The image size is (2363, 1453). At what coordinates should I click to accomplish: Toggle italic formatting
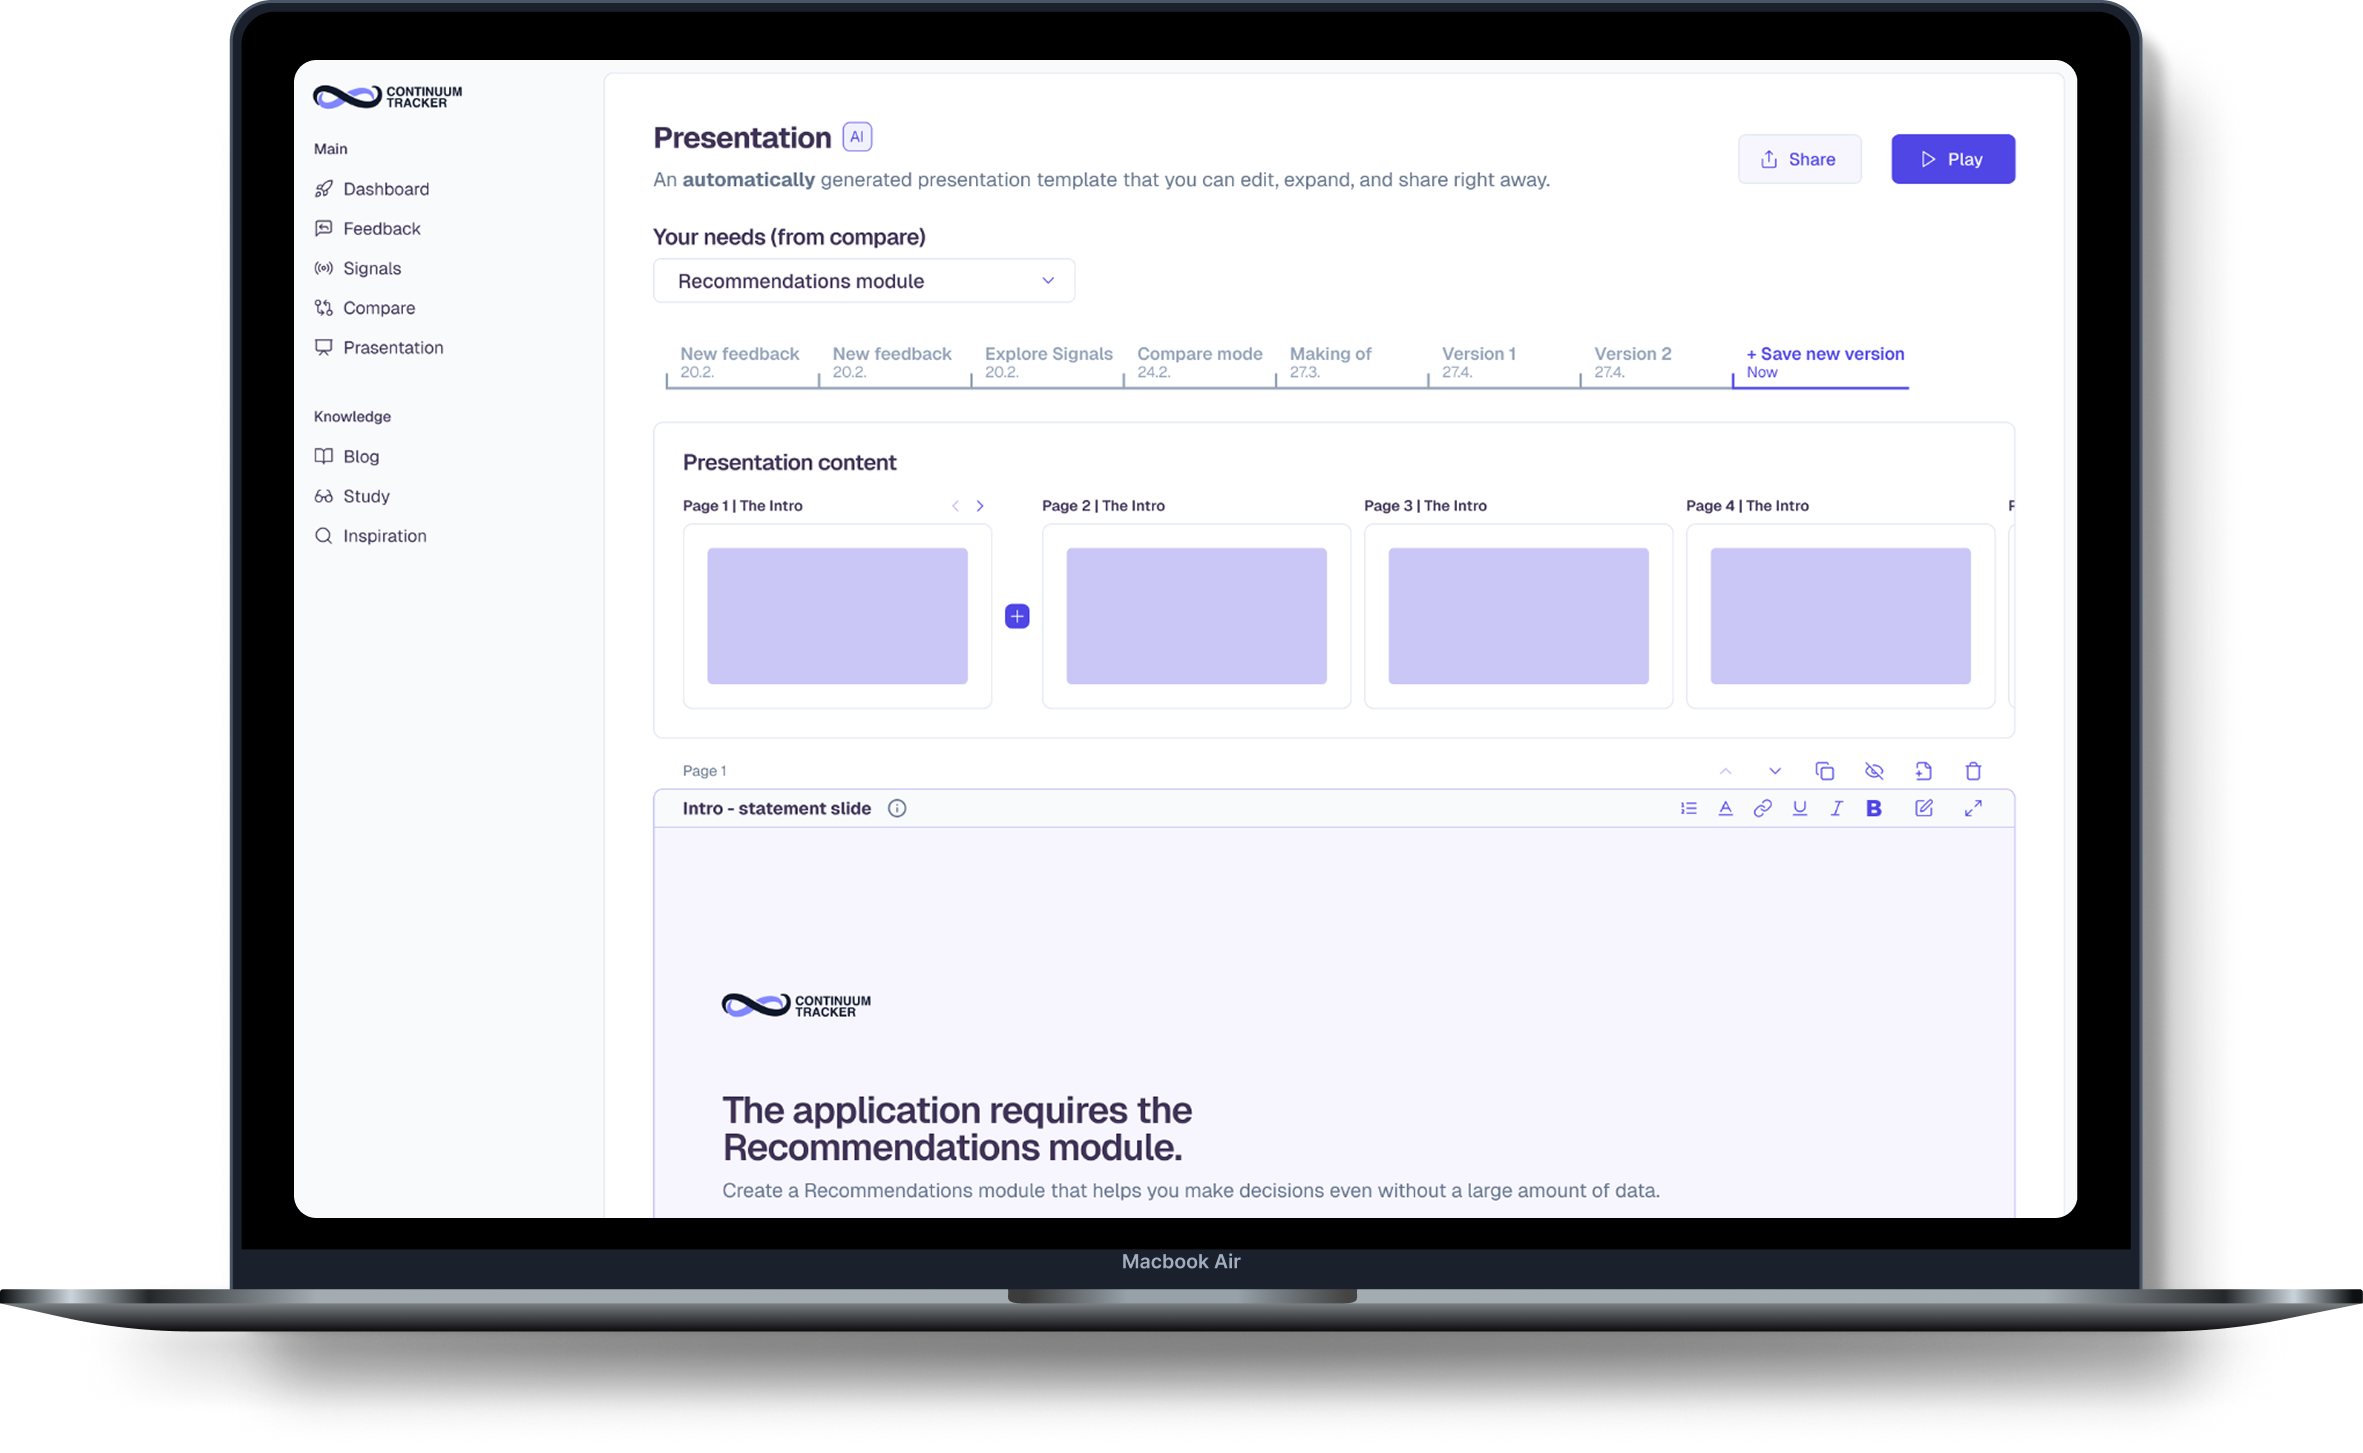coord(1836,808)
